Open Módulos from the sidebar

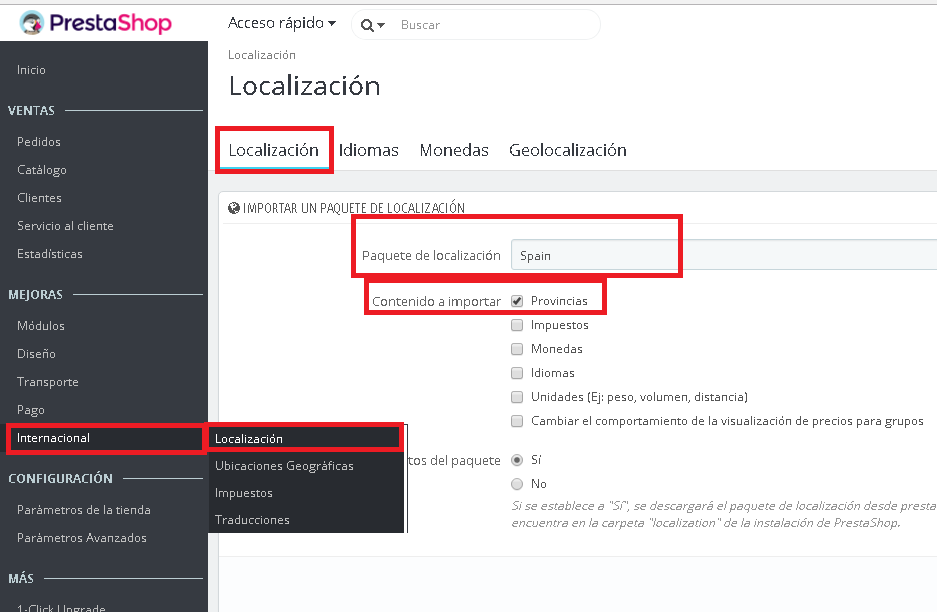41,326
